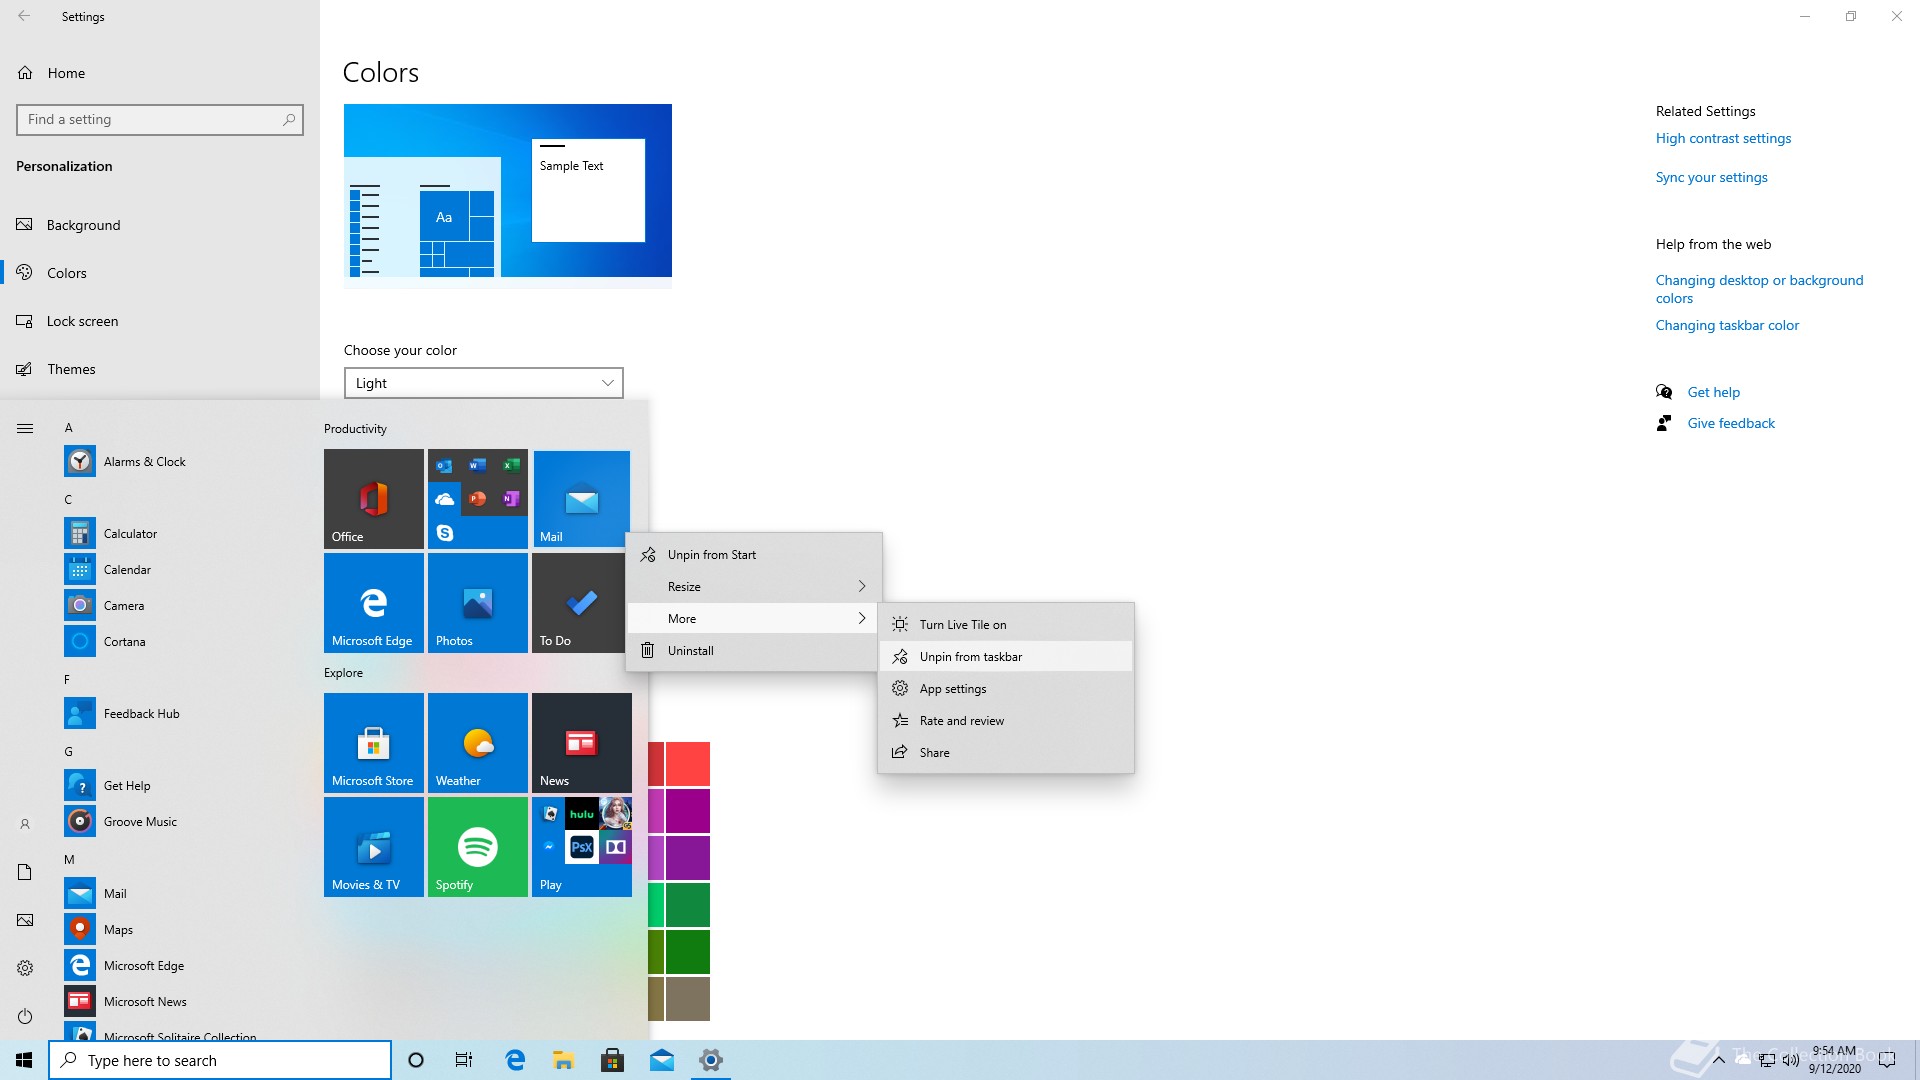Expand the Start menu hamburger
Screen dimensions: 1920x1080
(x=25, y=428)
